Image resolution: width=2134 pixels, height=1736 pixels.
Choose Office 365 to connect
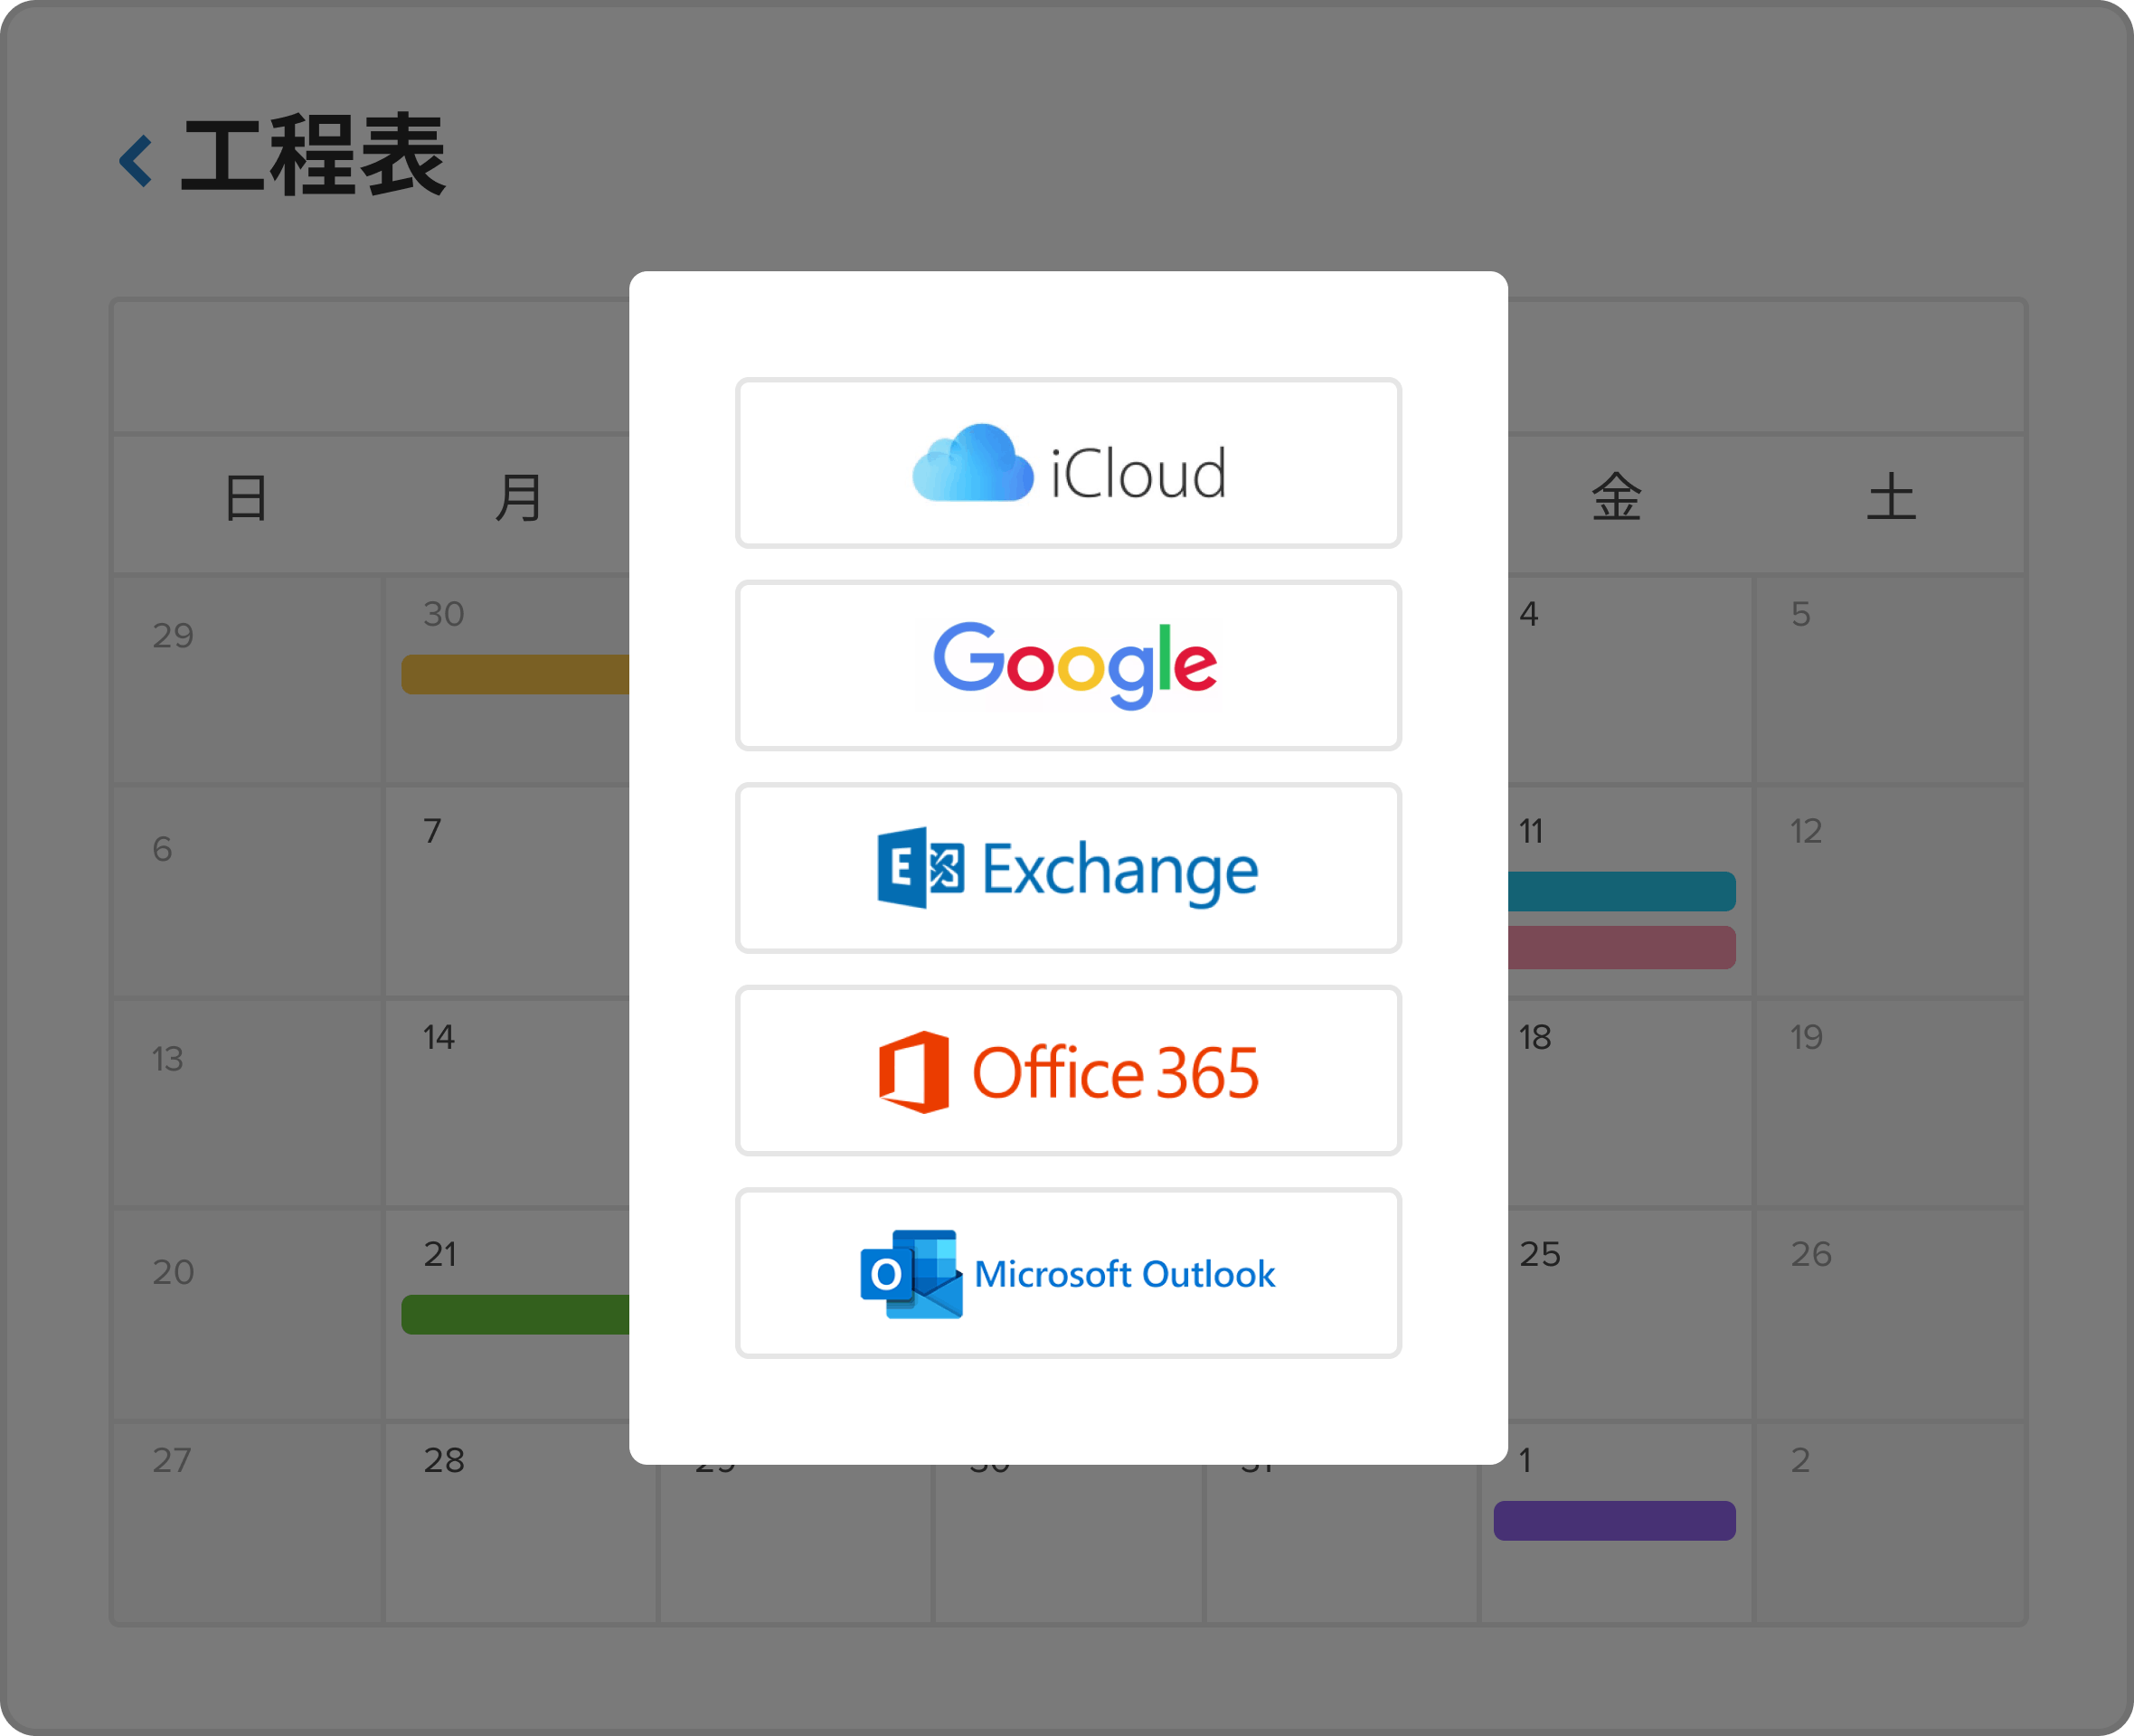(x=1068, y=1070)
